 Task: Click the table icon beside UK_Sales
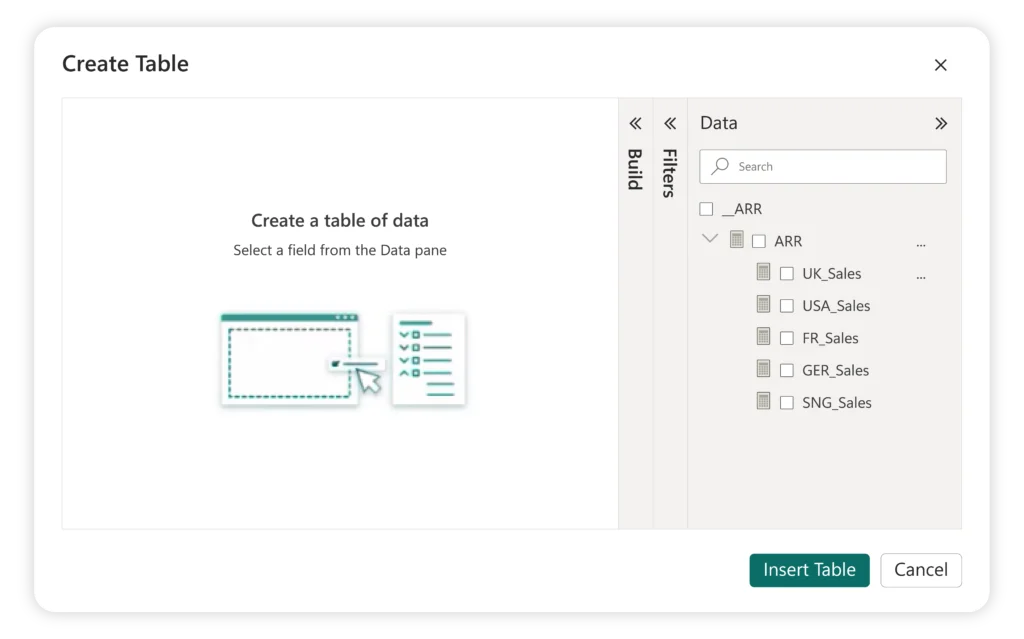pos(763,272)
